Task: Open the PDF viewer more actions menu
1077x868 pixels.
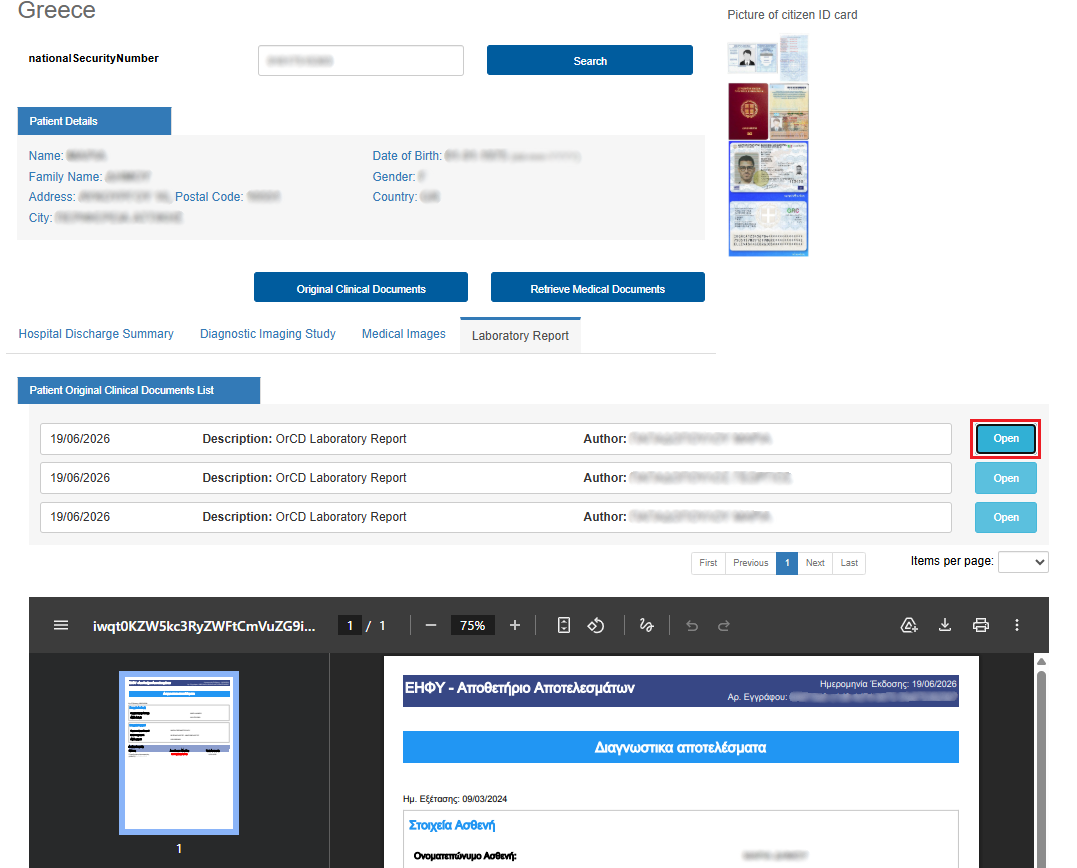Action: pyautogui.click(x=1017, y=625)
